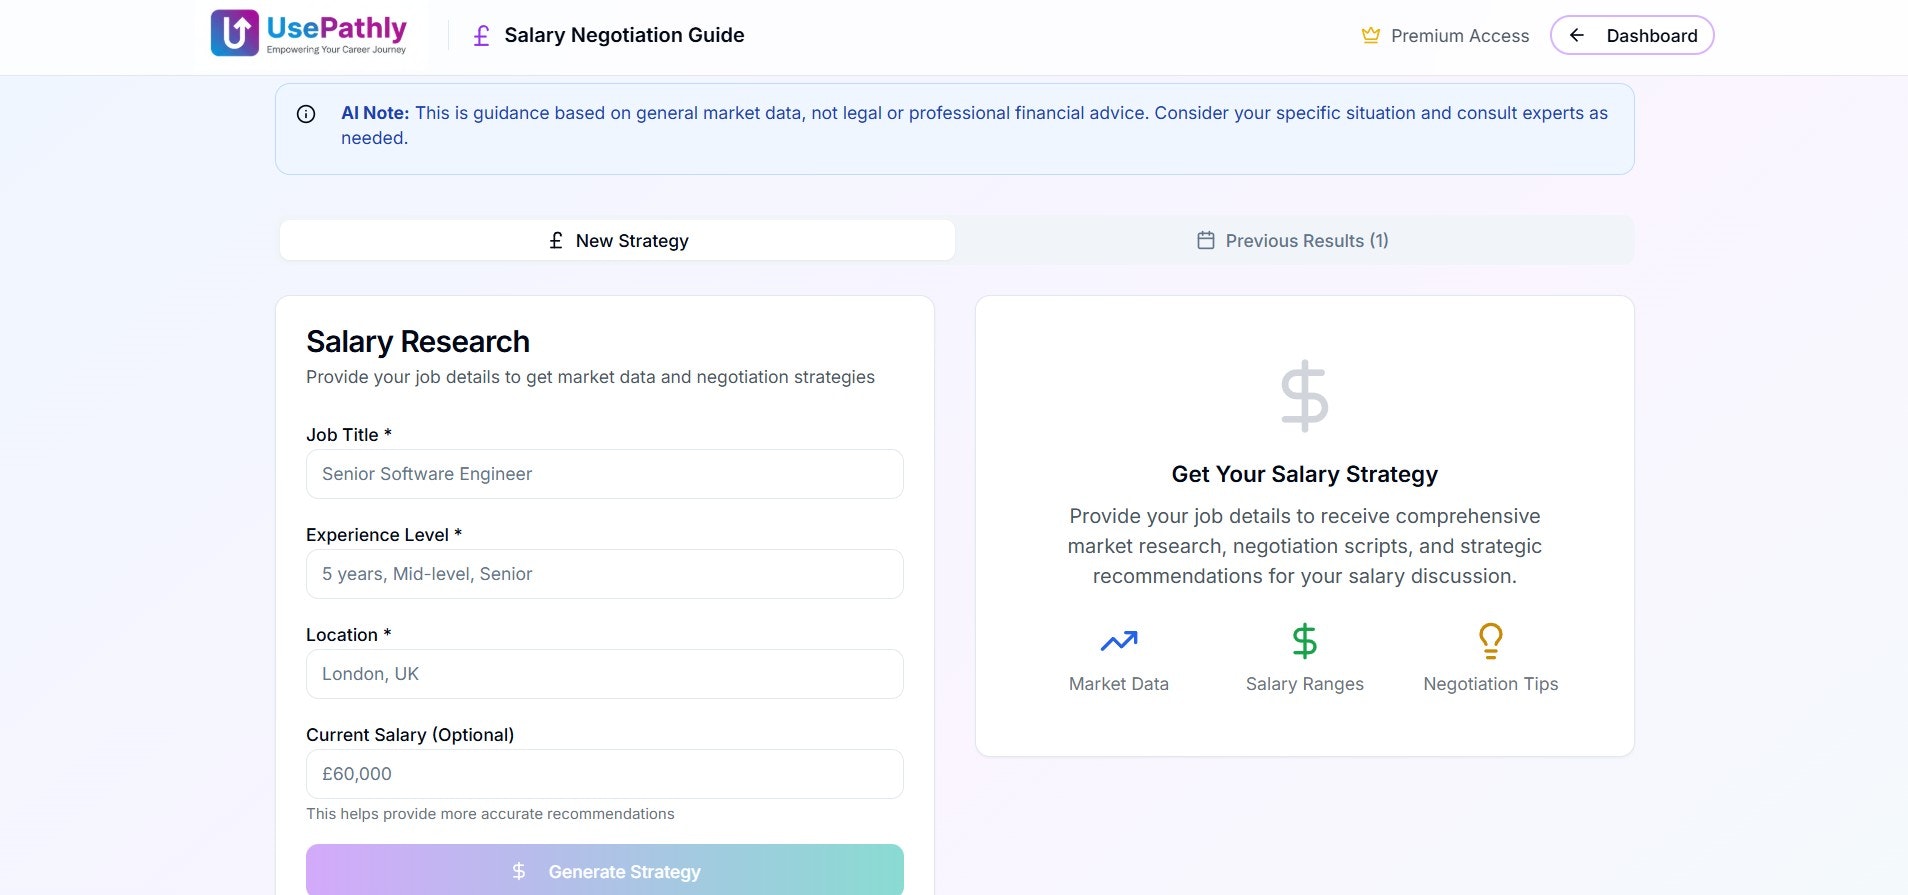Click the Generate Strategy button
1908x895 pixels.
(605, 870)
